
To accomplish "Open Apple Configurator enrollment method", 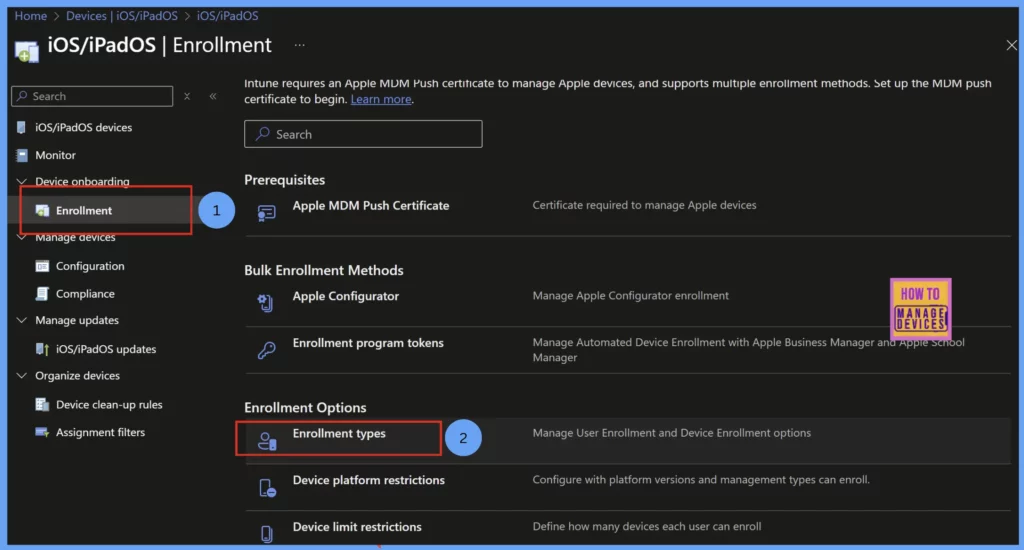I will point(345,296).
